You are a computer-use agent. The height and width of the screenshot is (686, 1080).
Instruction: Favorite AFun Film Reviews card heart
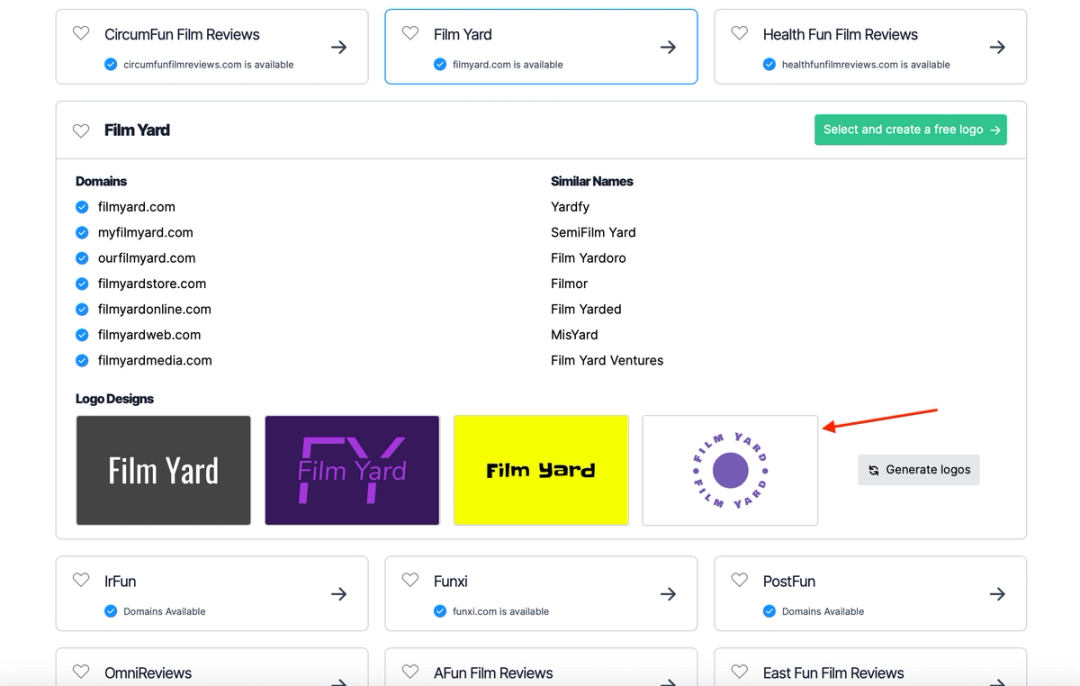tap(411, 672)
